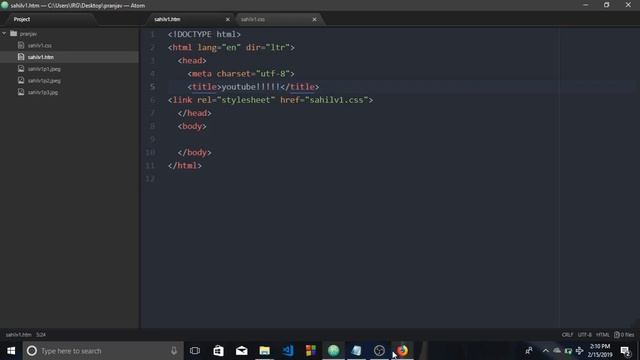
Task: Switch to the sahilv1.htm editor tab
Action: click(167, 19)
